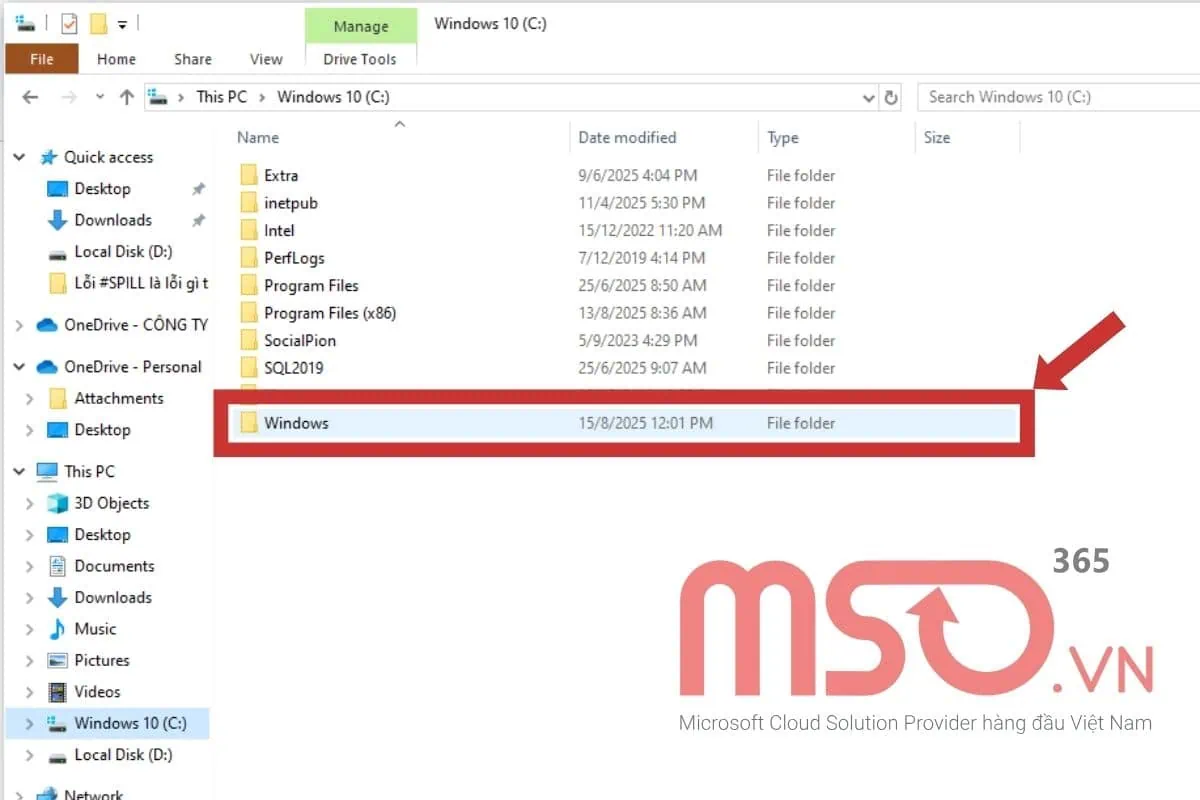
Task: Navigate up one level with the up arrow
Action: (126, 96)
